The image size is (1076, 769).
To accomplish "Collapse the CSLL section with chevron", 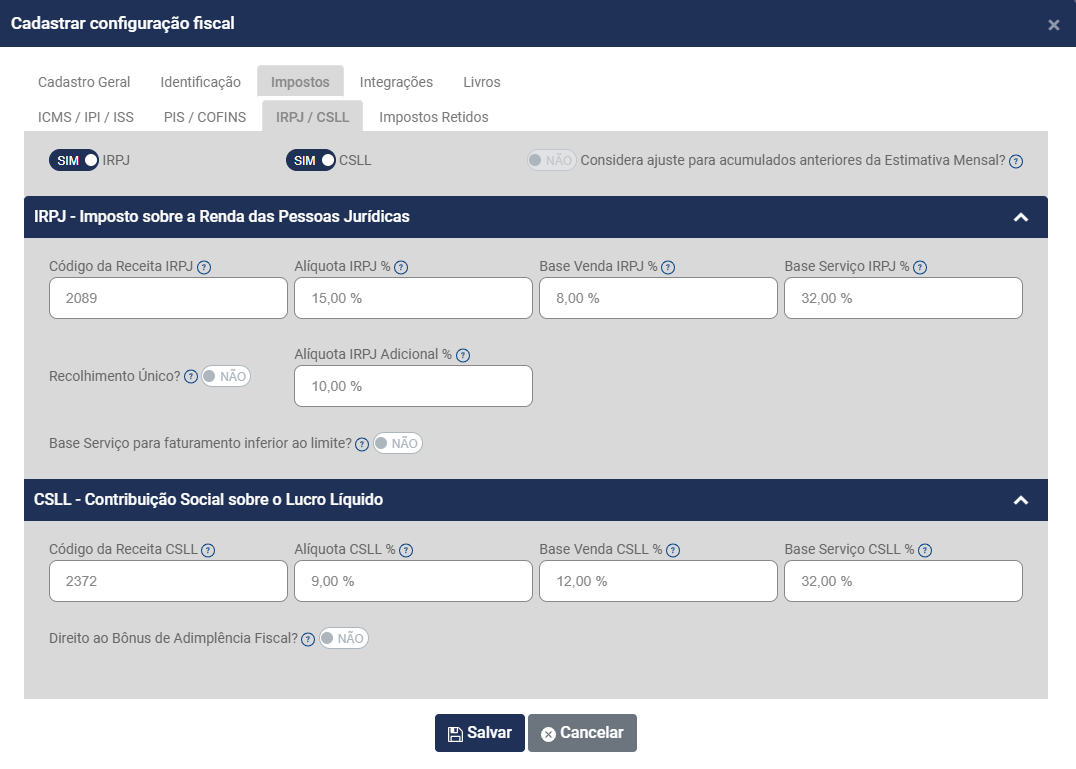I will [1021, 500].
